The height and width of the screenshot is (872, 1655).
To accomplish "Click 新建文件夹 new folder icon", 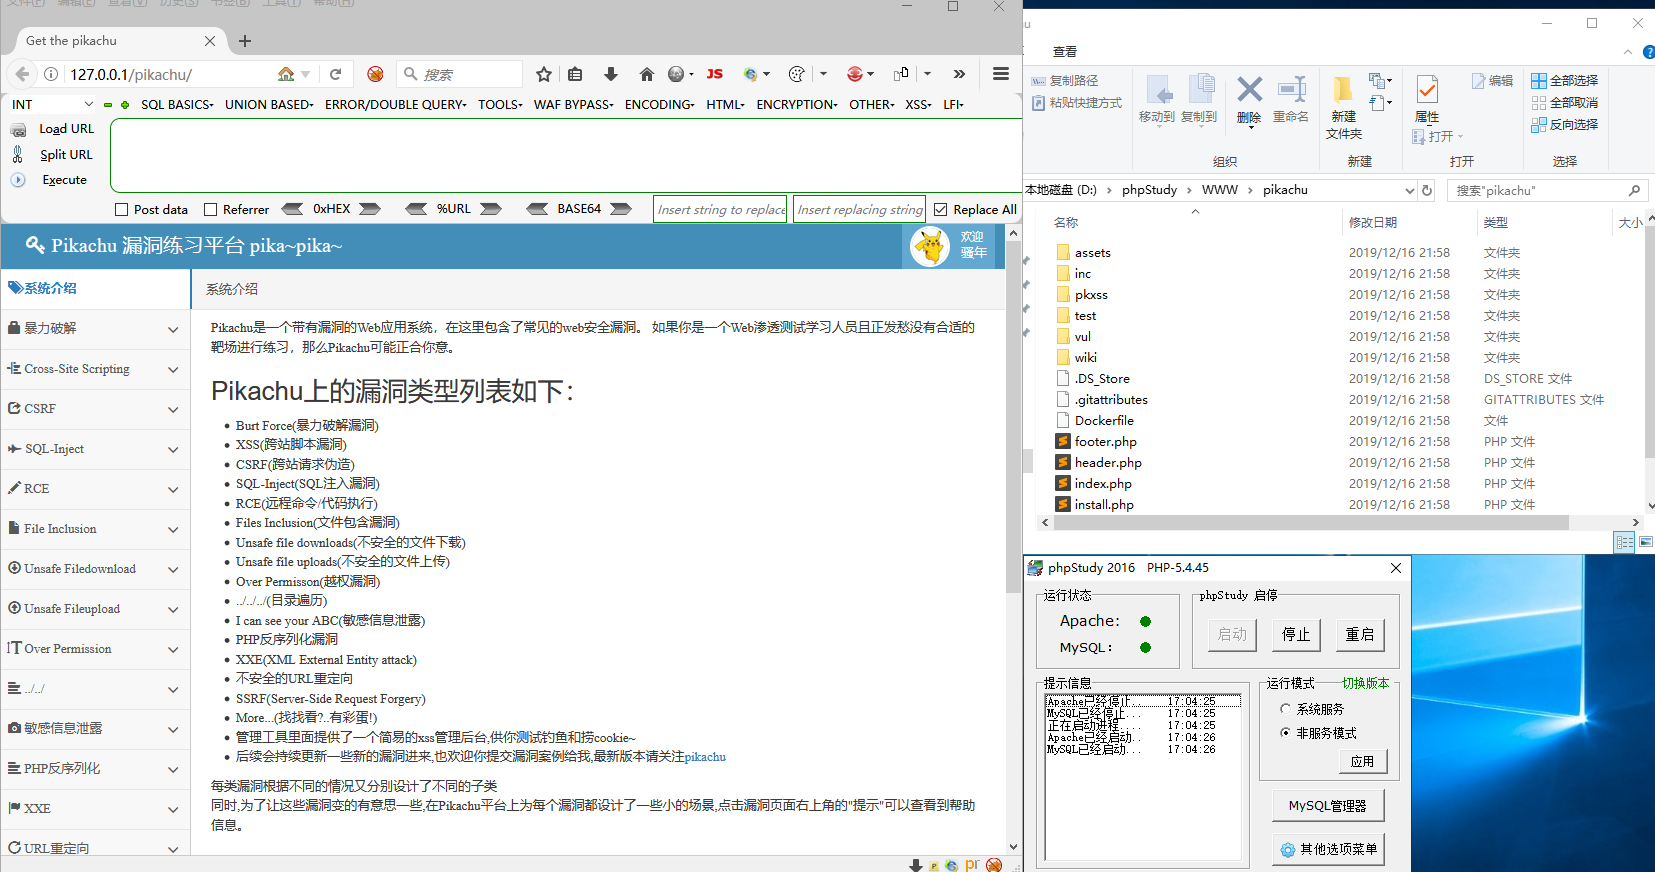I will pos(1343,91).
